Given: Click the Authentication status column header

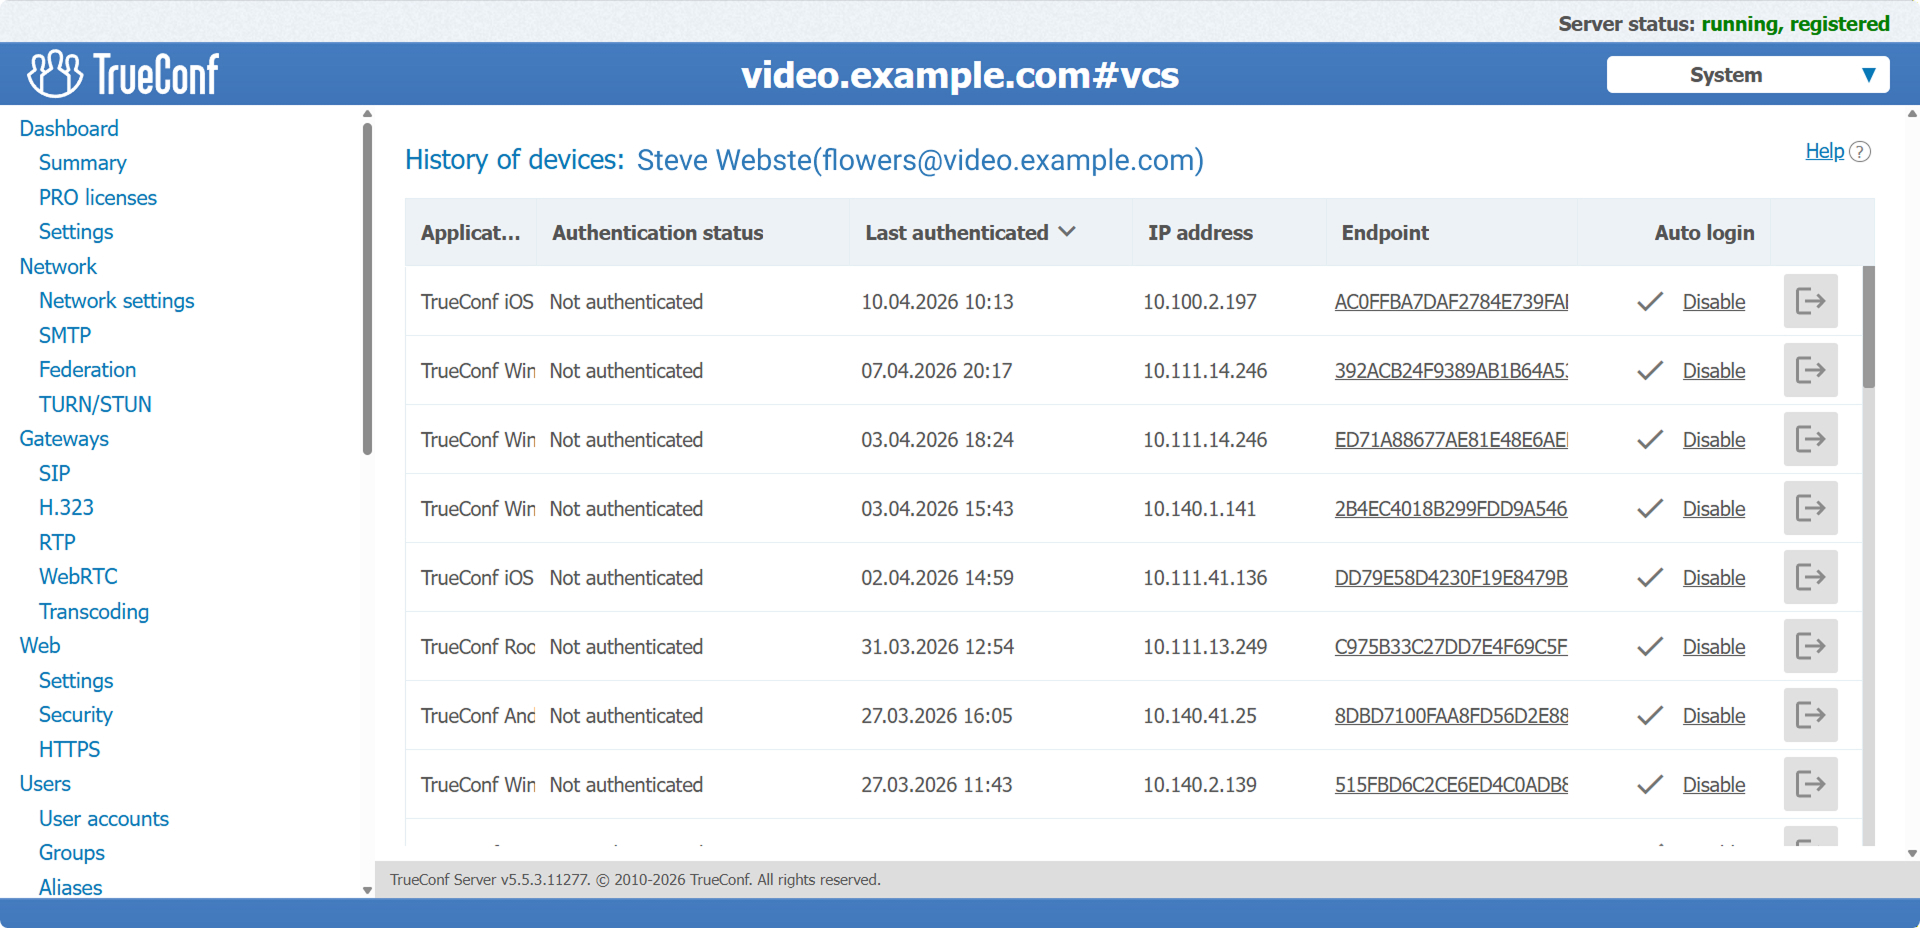Looking at the screenshot, I should click(657, 233).
